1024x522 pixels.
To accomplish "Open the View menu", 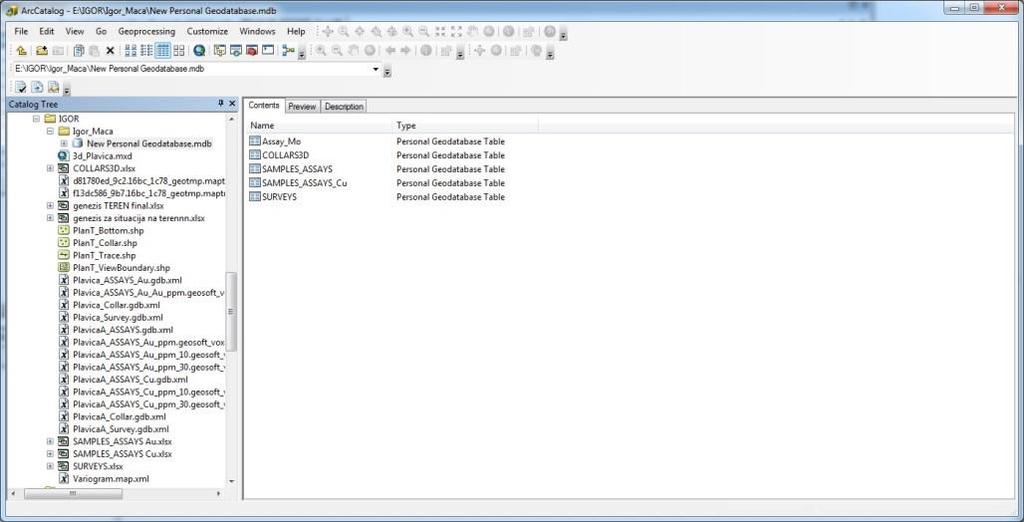I will coord(74,31).
